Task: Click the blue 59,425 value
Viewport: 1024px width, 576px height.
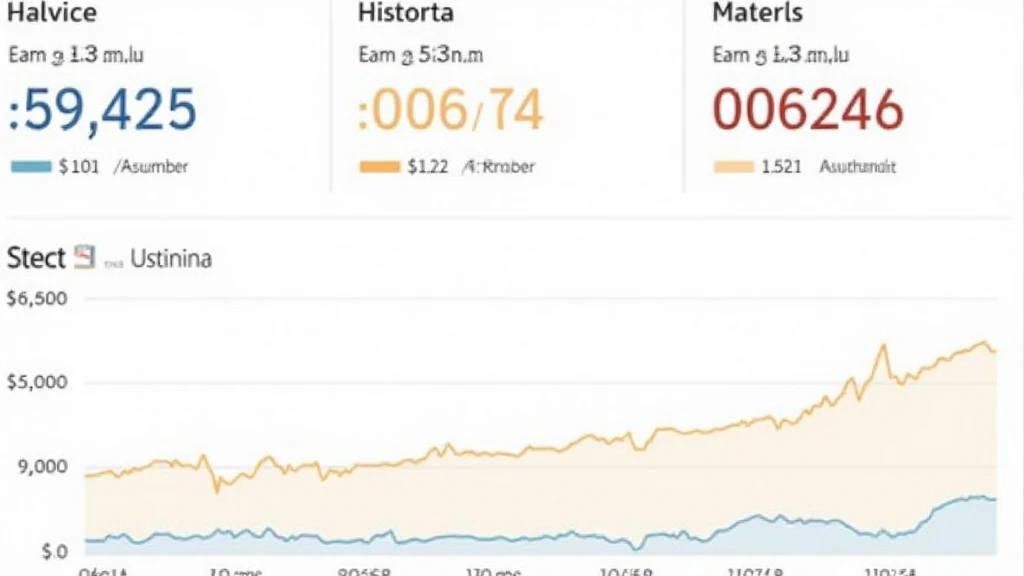Action: click(102, 110)
